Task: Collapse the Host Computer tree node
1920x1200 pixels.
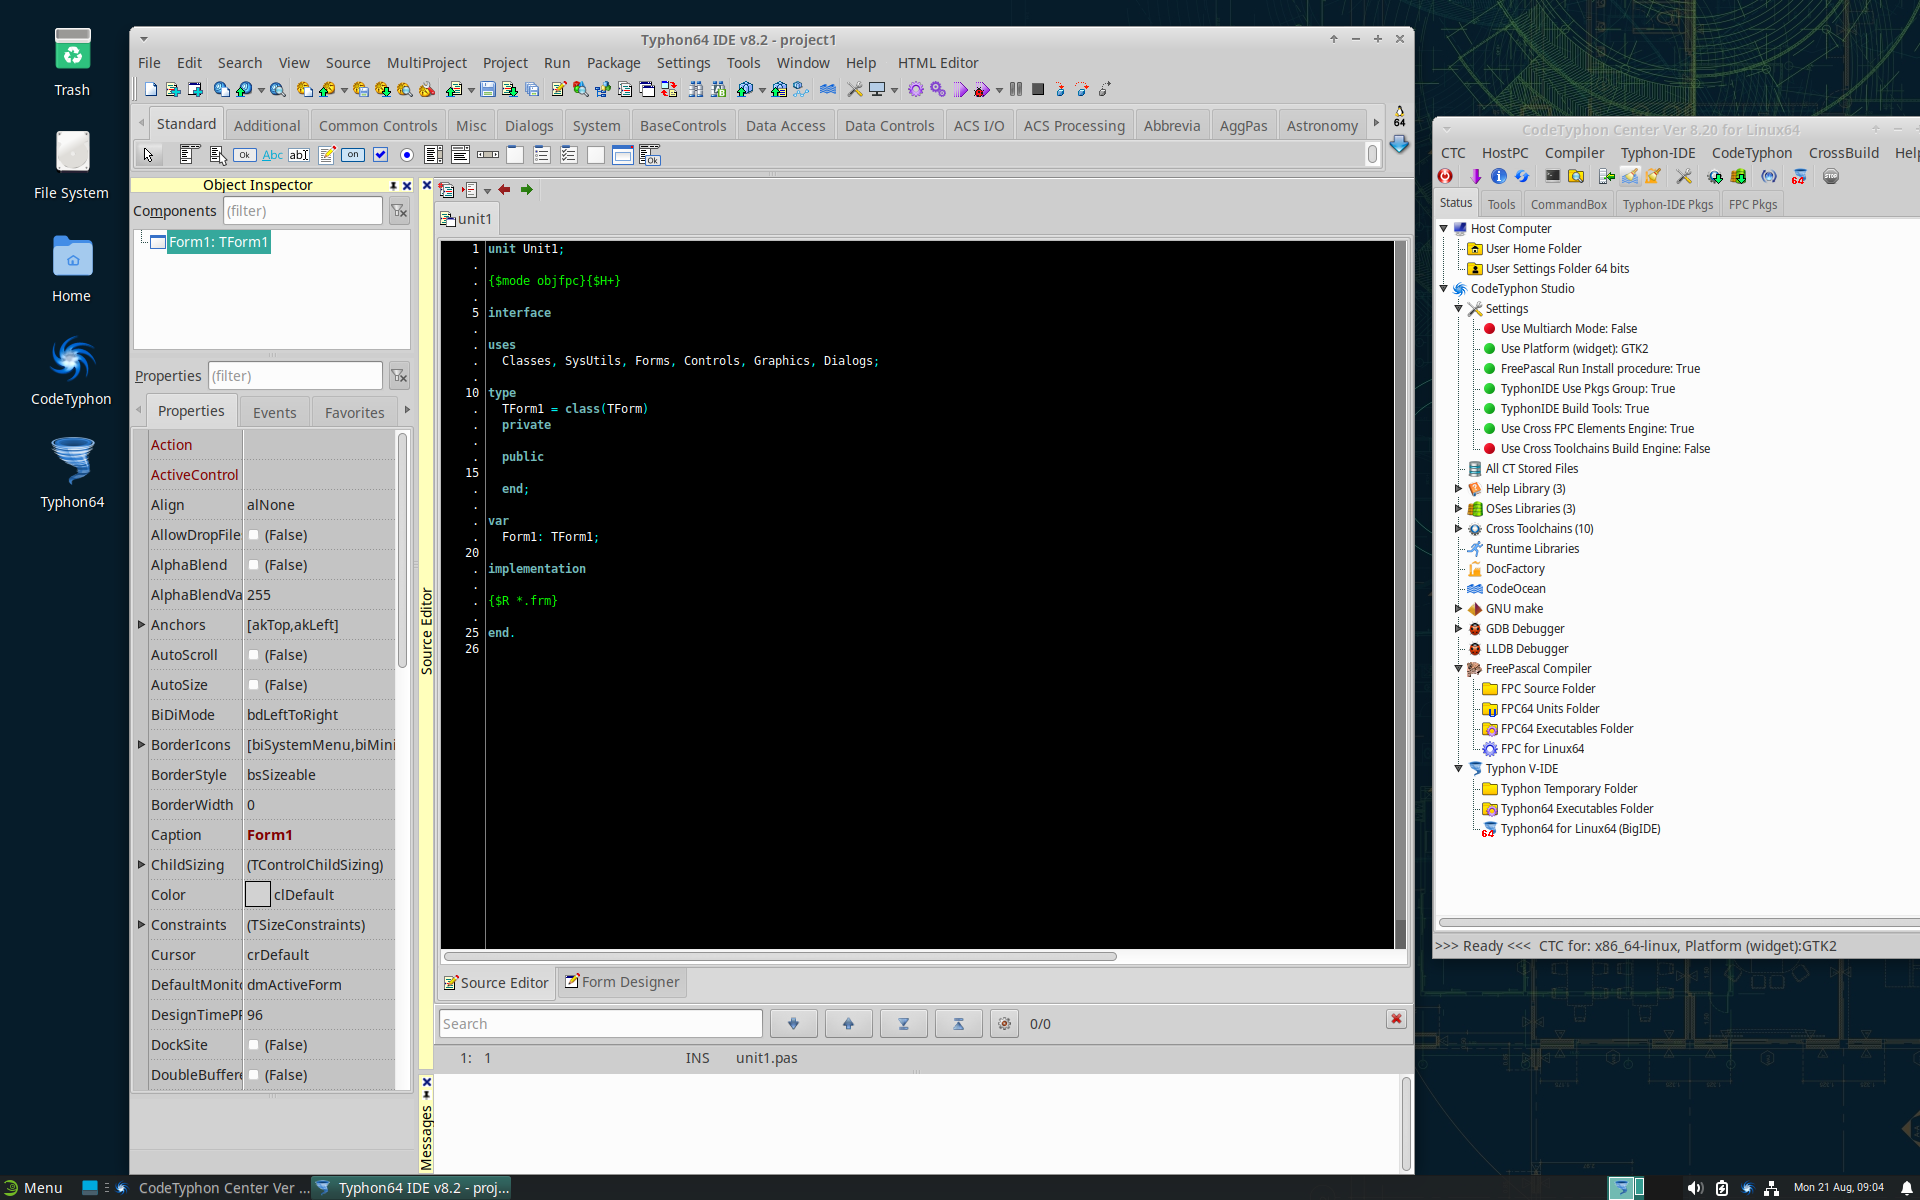Action: tap(1444, 229)
